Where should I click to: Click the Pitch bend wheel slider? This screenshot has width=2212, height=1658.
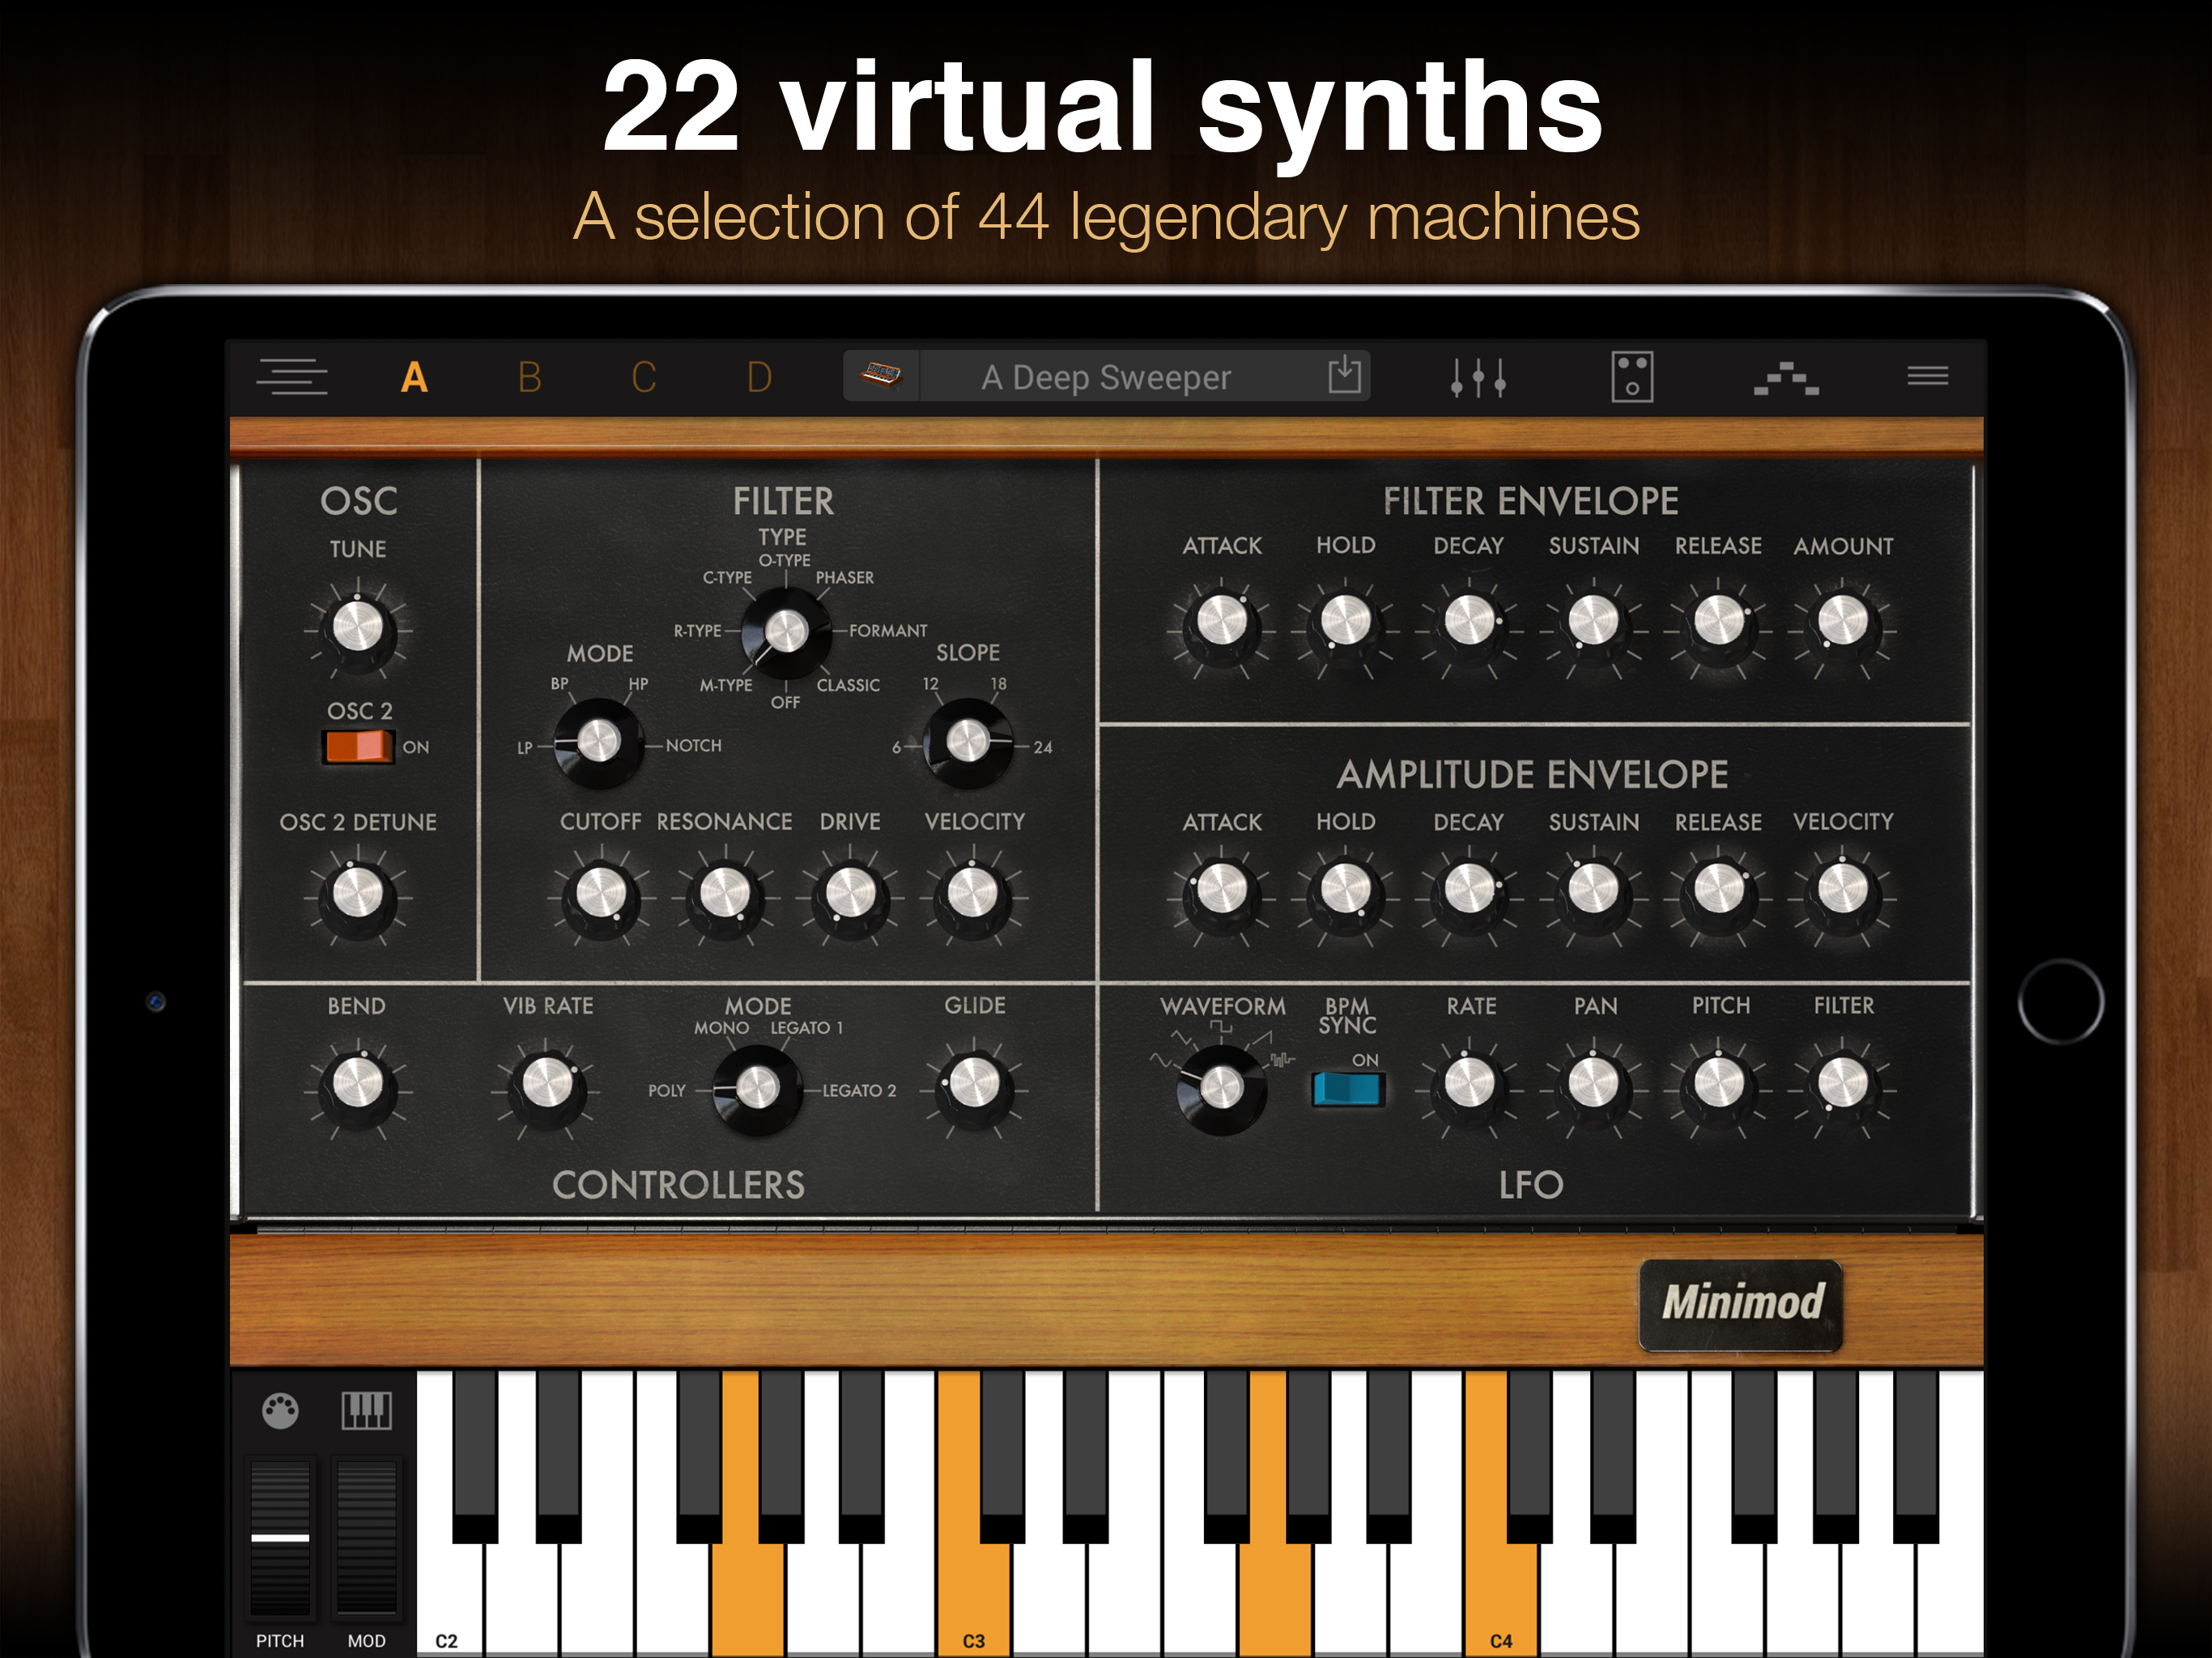coord(280,1536)
